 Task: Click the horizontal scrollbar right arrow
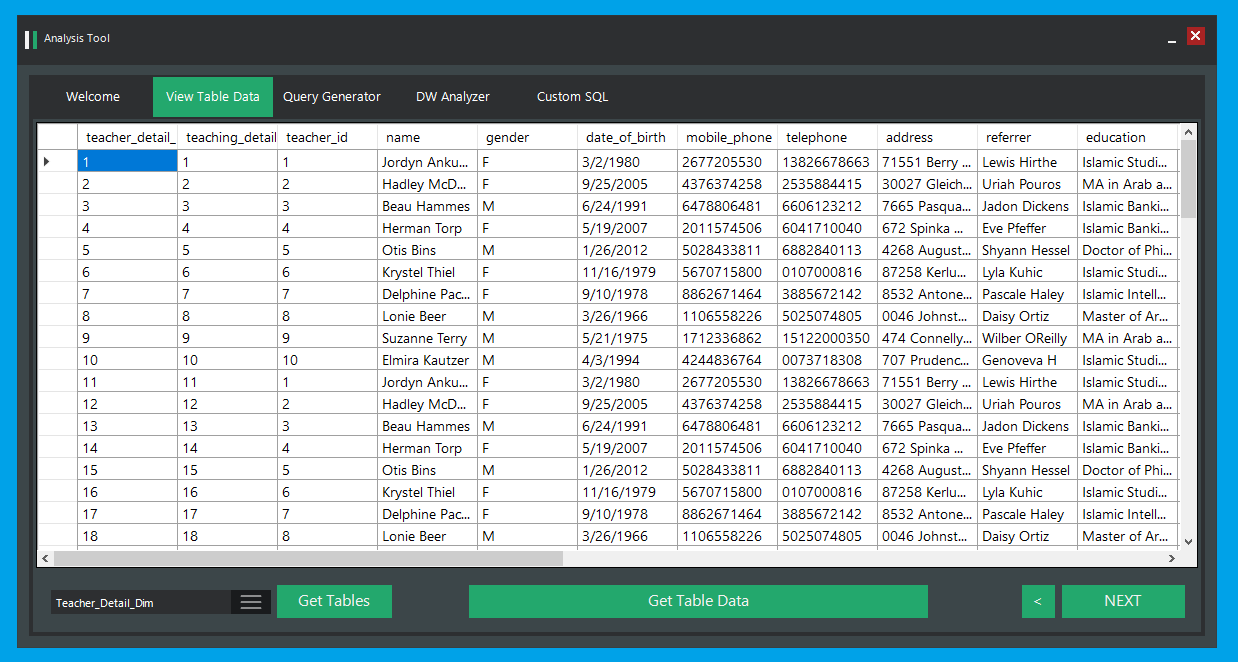(1173, 558)
